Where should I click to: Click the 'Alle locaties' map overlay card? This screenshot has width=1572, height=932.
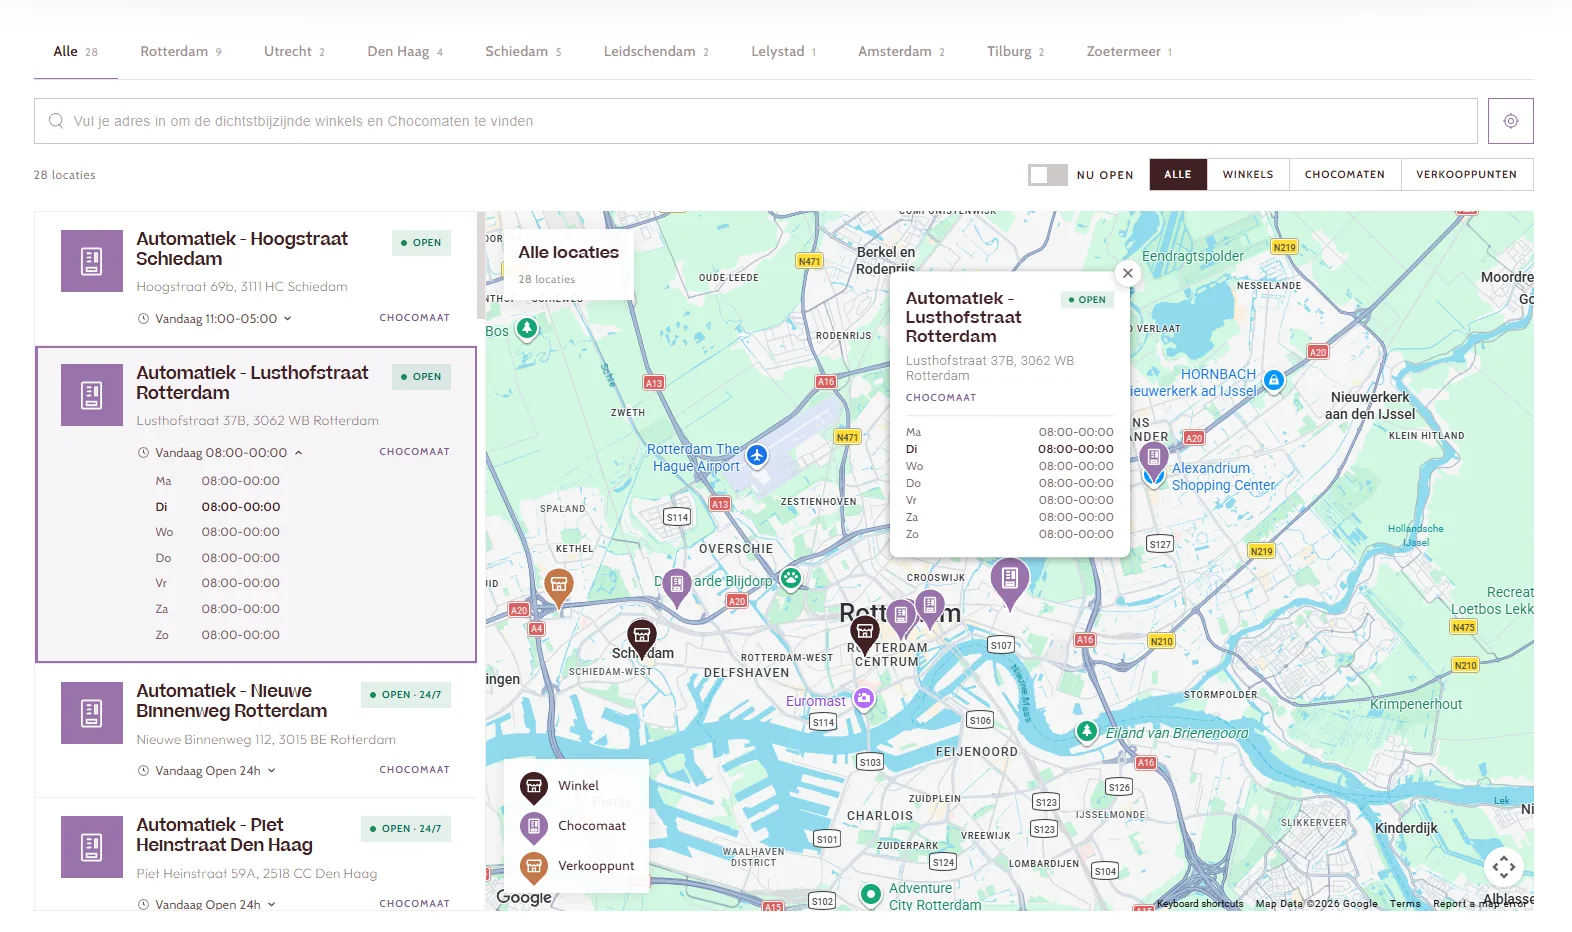[x=568, y=264]
